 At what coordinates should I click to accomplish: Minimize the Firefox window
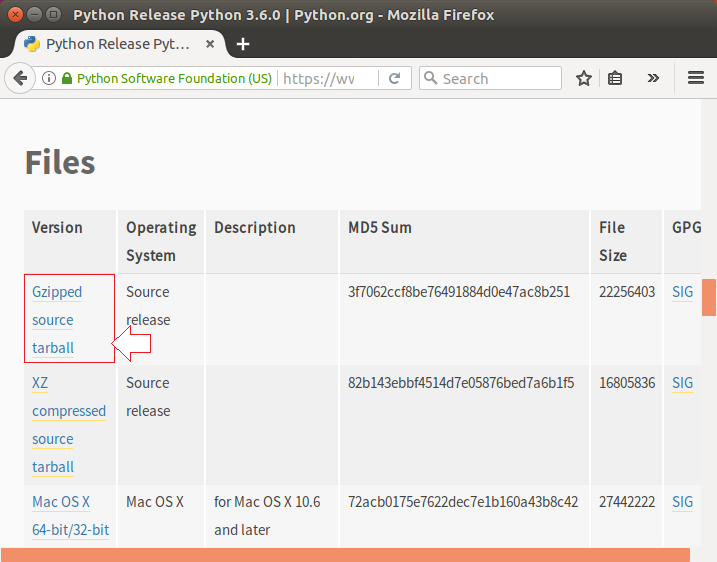tap(34, 15)
